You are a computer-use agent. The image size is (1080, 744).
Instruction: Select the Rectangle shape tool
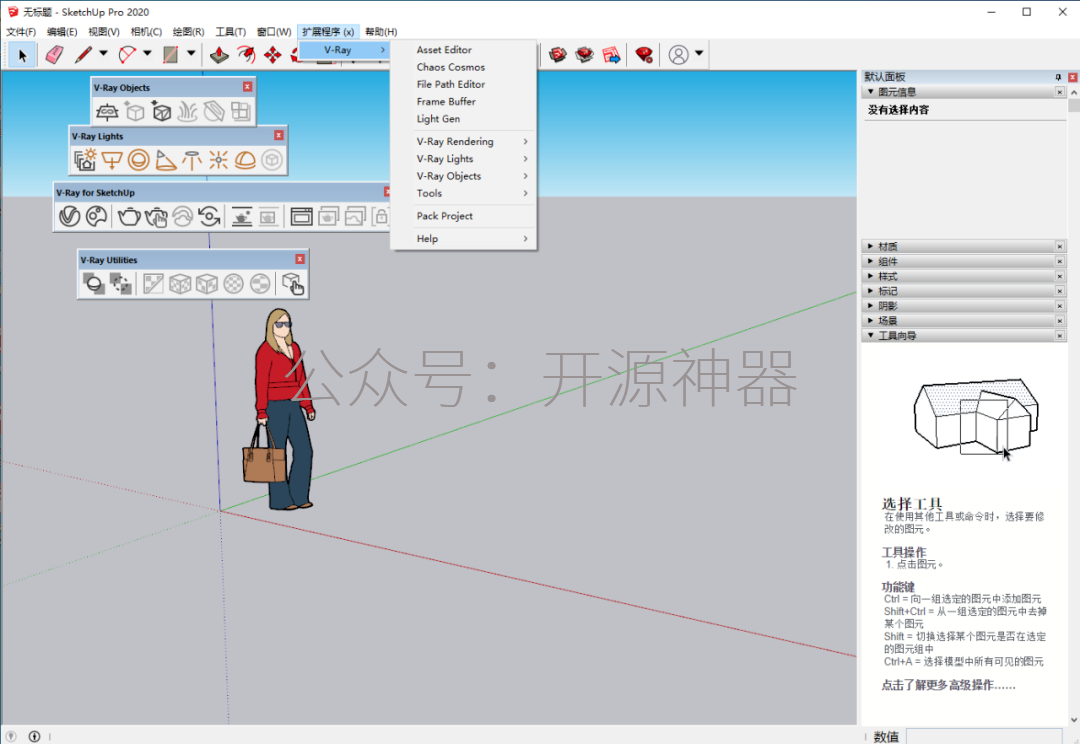point(170,54)
